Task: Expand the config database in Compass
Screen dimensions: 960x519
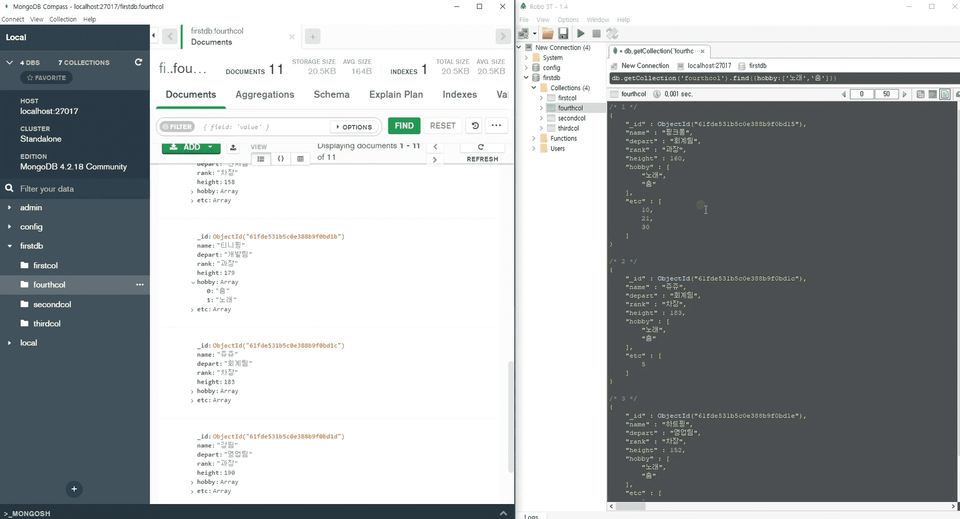Action: pyautogui.click(x=9, y=226)
